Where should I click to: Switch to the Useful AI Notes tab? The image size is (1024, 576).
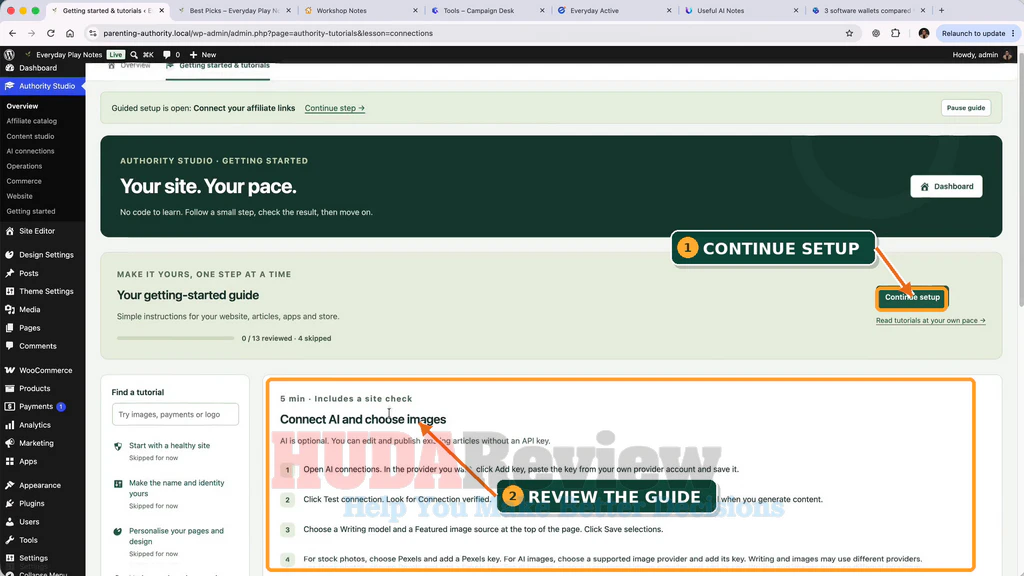coord(741,10)
